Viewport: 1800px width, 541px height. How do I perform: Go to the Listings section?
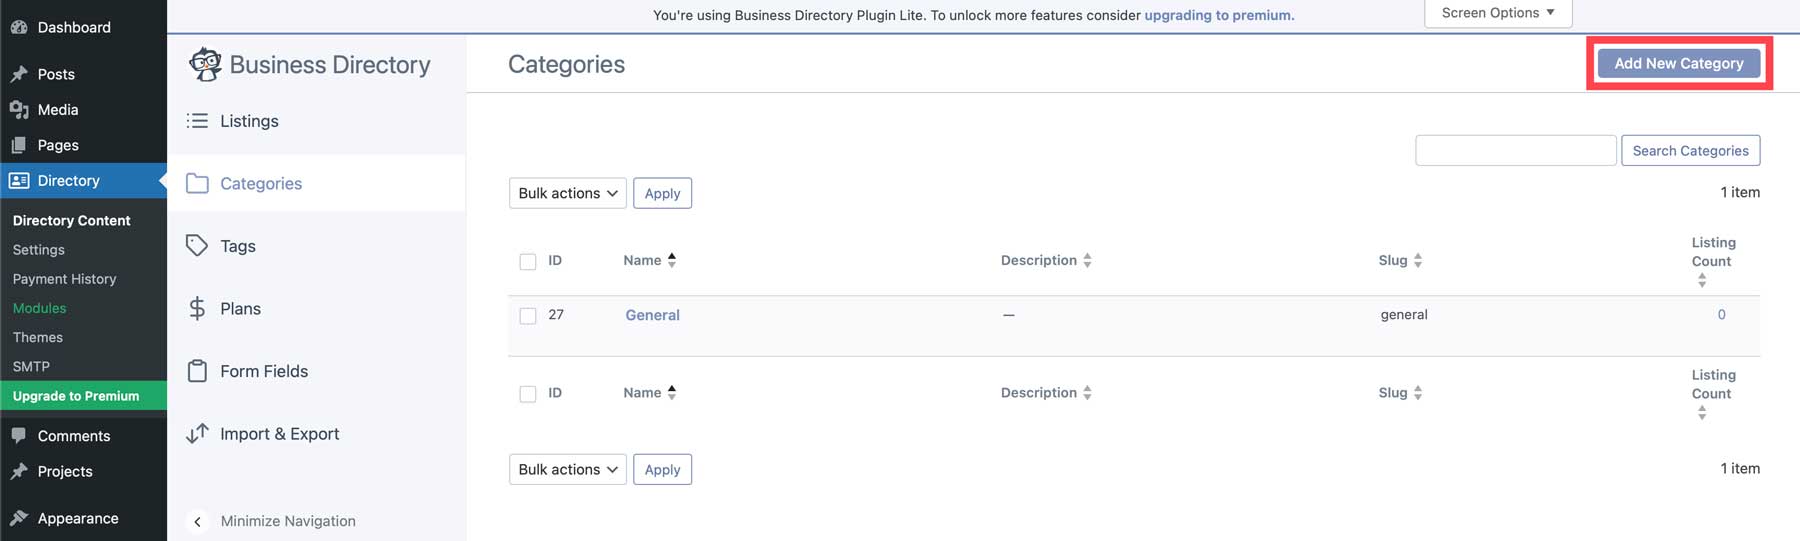click(249, 121)
